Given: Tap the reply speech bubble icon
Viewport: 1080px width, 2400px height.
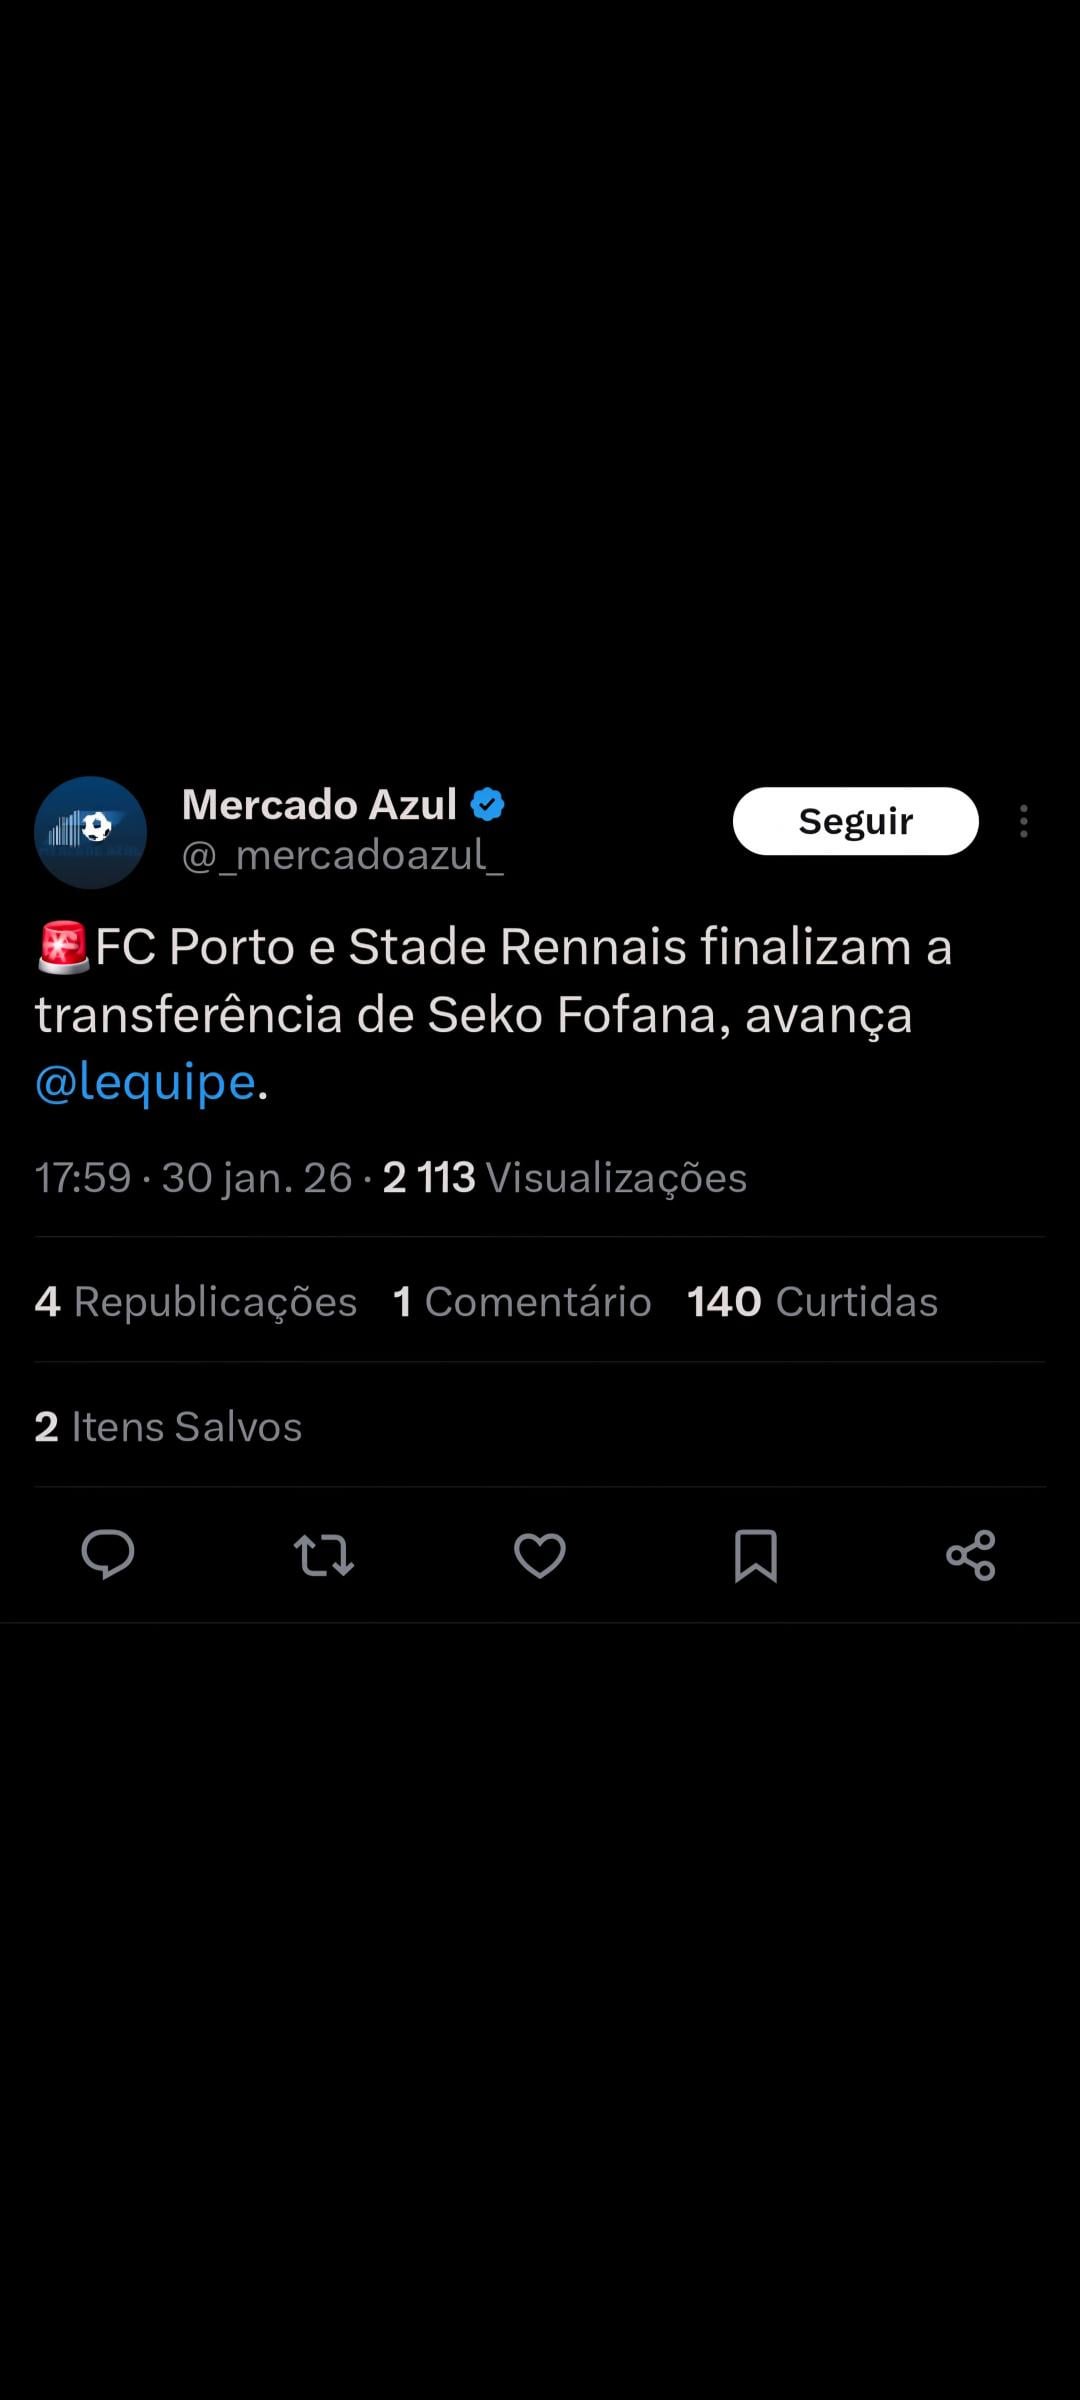Looking at the screenshot, I should click(108, 1555).
